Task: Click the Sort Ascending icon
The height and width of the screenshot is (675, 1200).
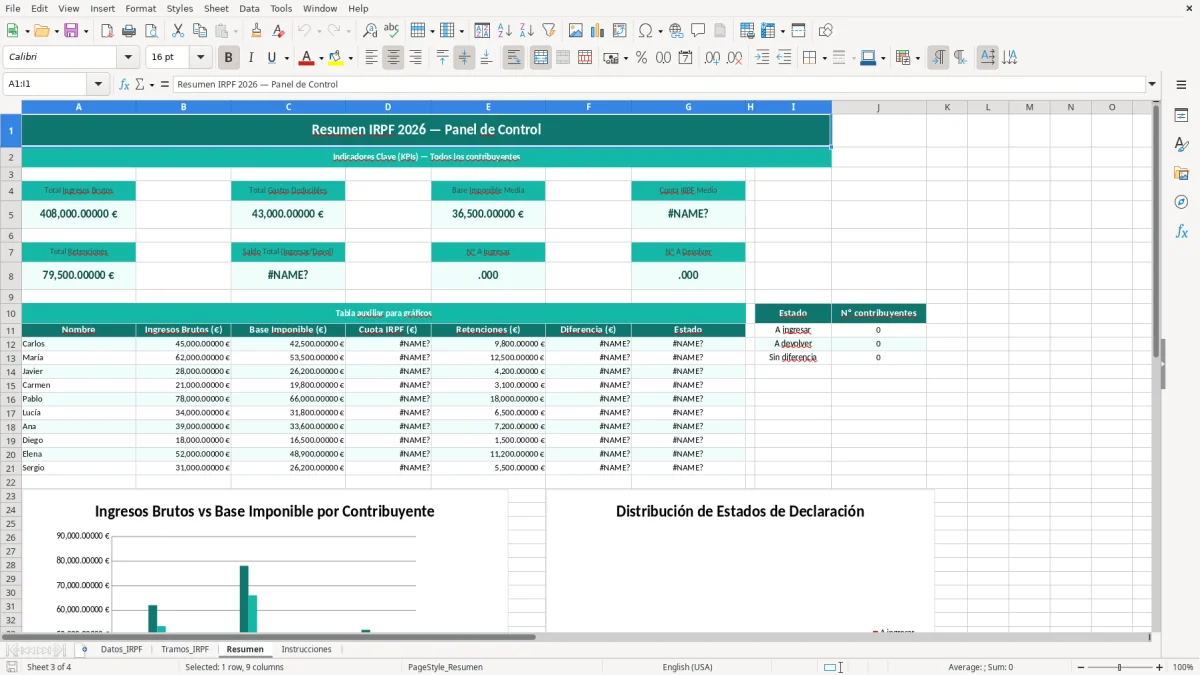Action: pyautogui.click(x=504, y=31)
